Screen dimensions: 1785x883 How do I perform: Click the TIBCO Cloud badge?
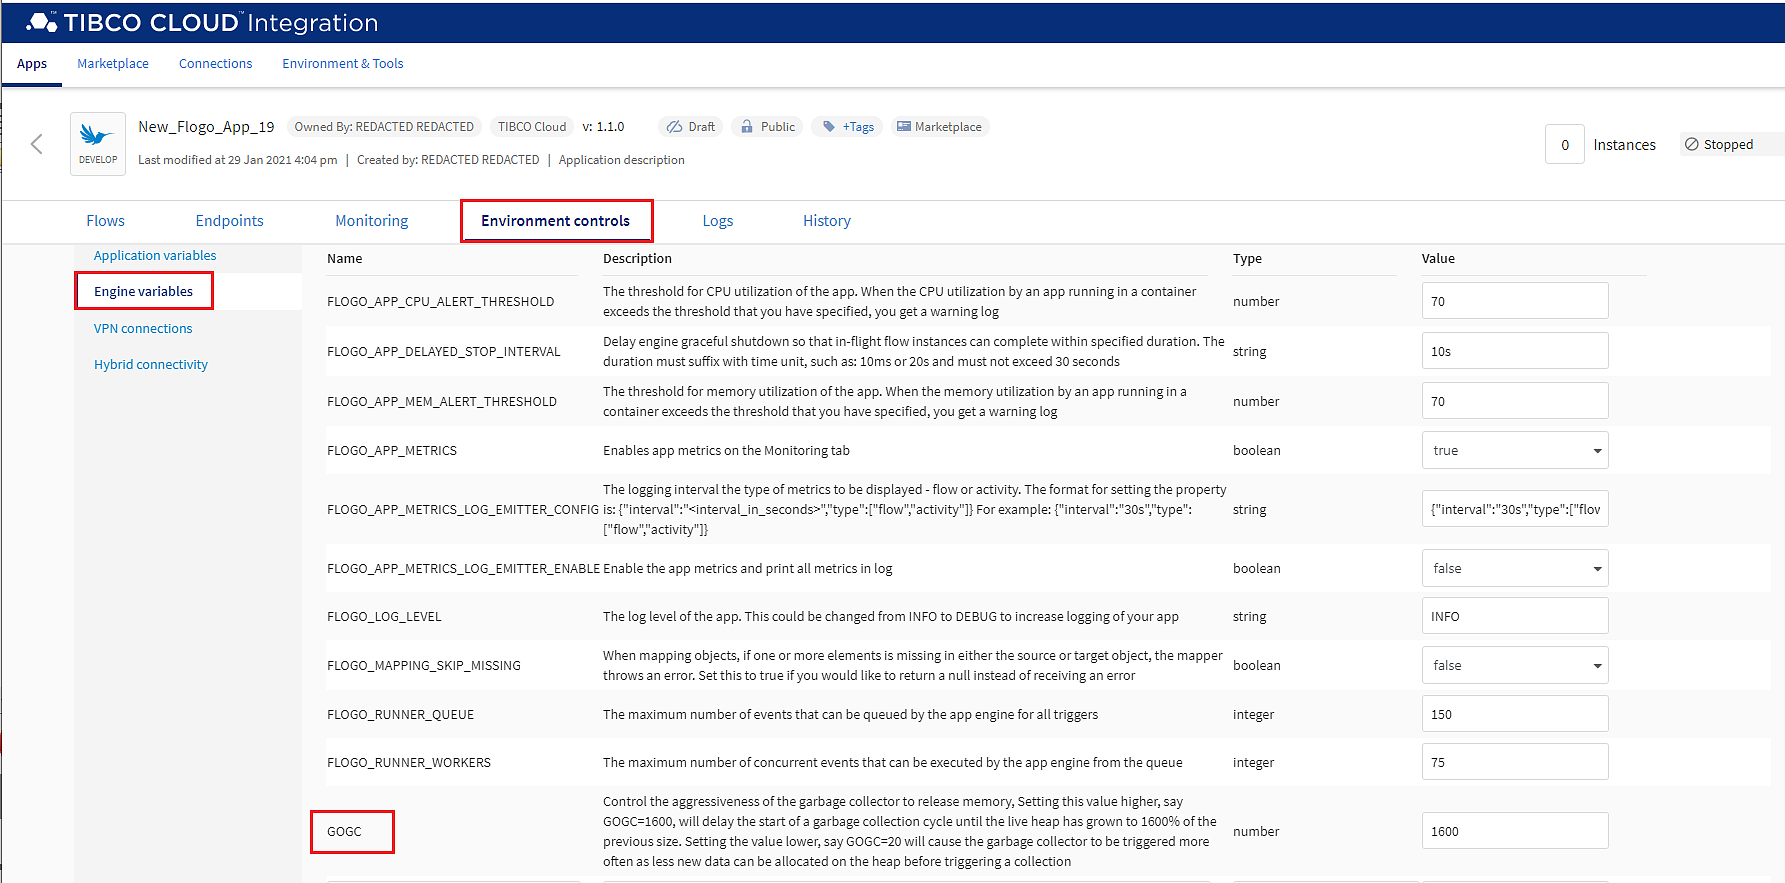532,127
